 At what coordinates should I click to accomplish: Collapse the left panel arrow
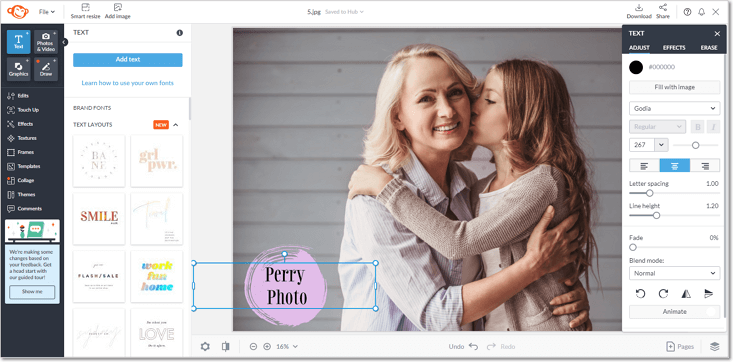[65, 42]
